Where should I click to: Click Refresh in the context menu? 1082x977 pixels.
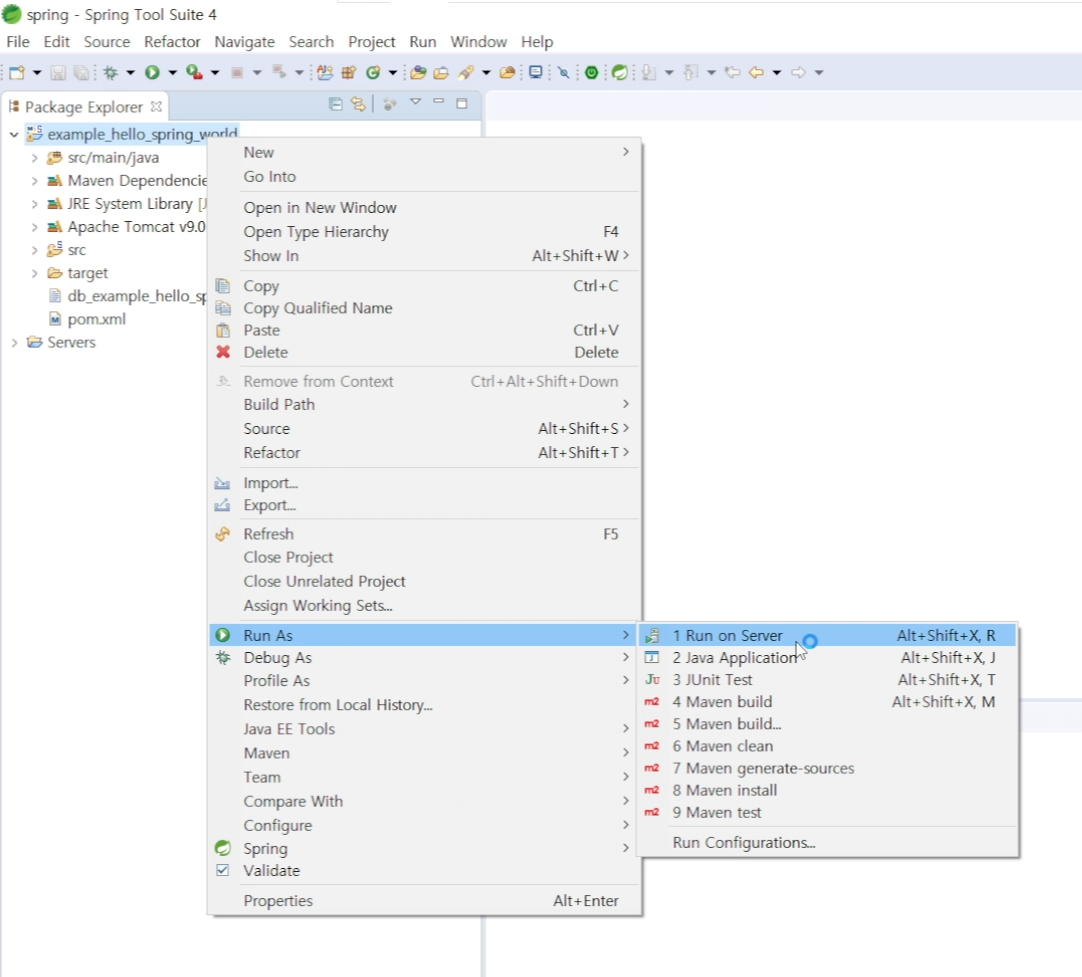(x=424, y=534)
